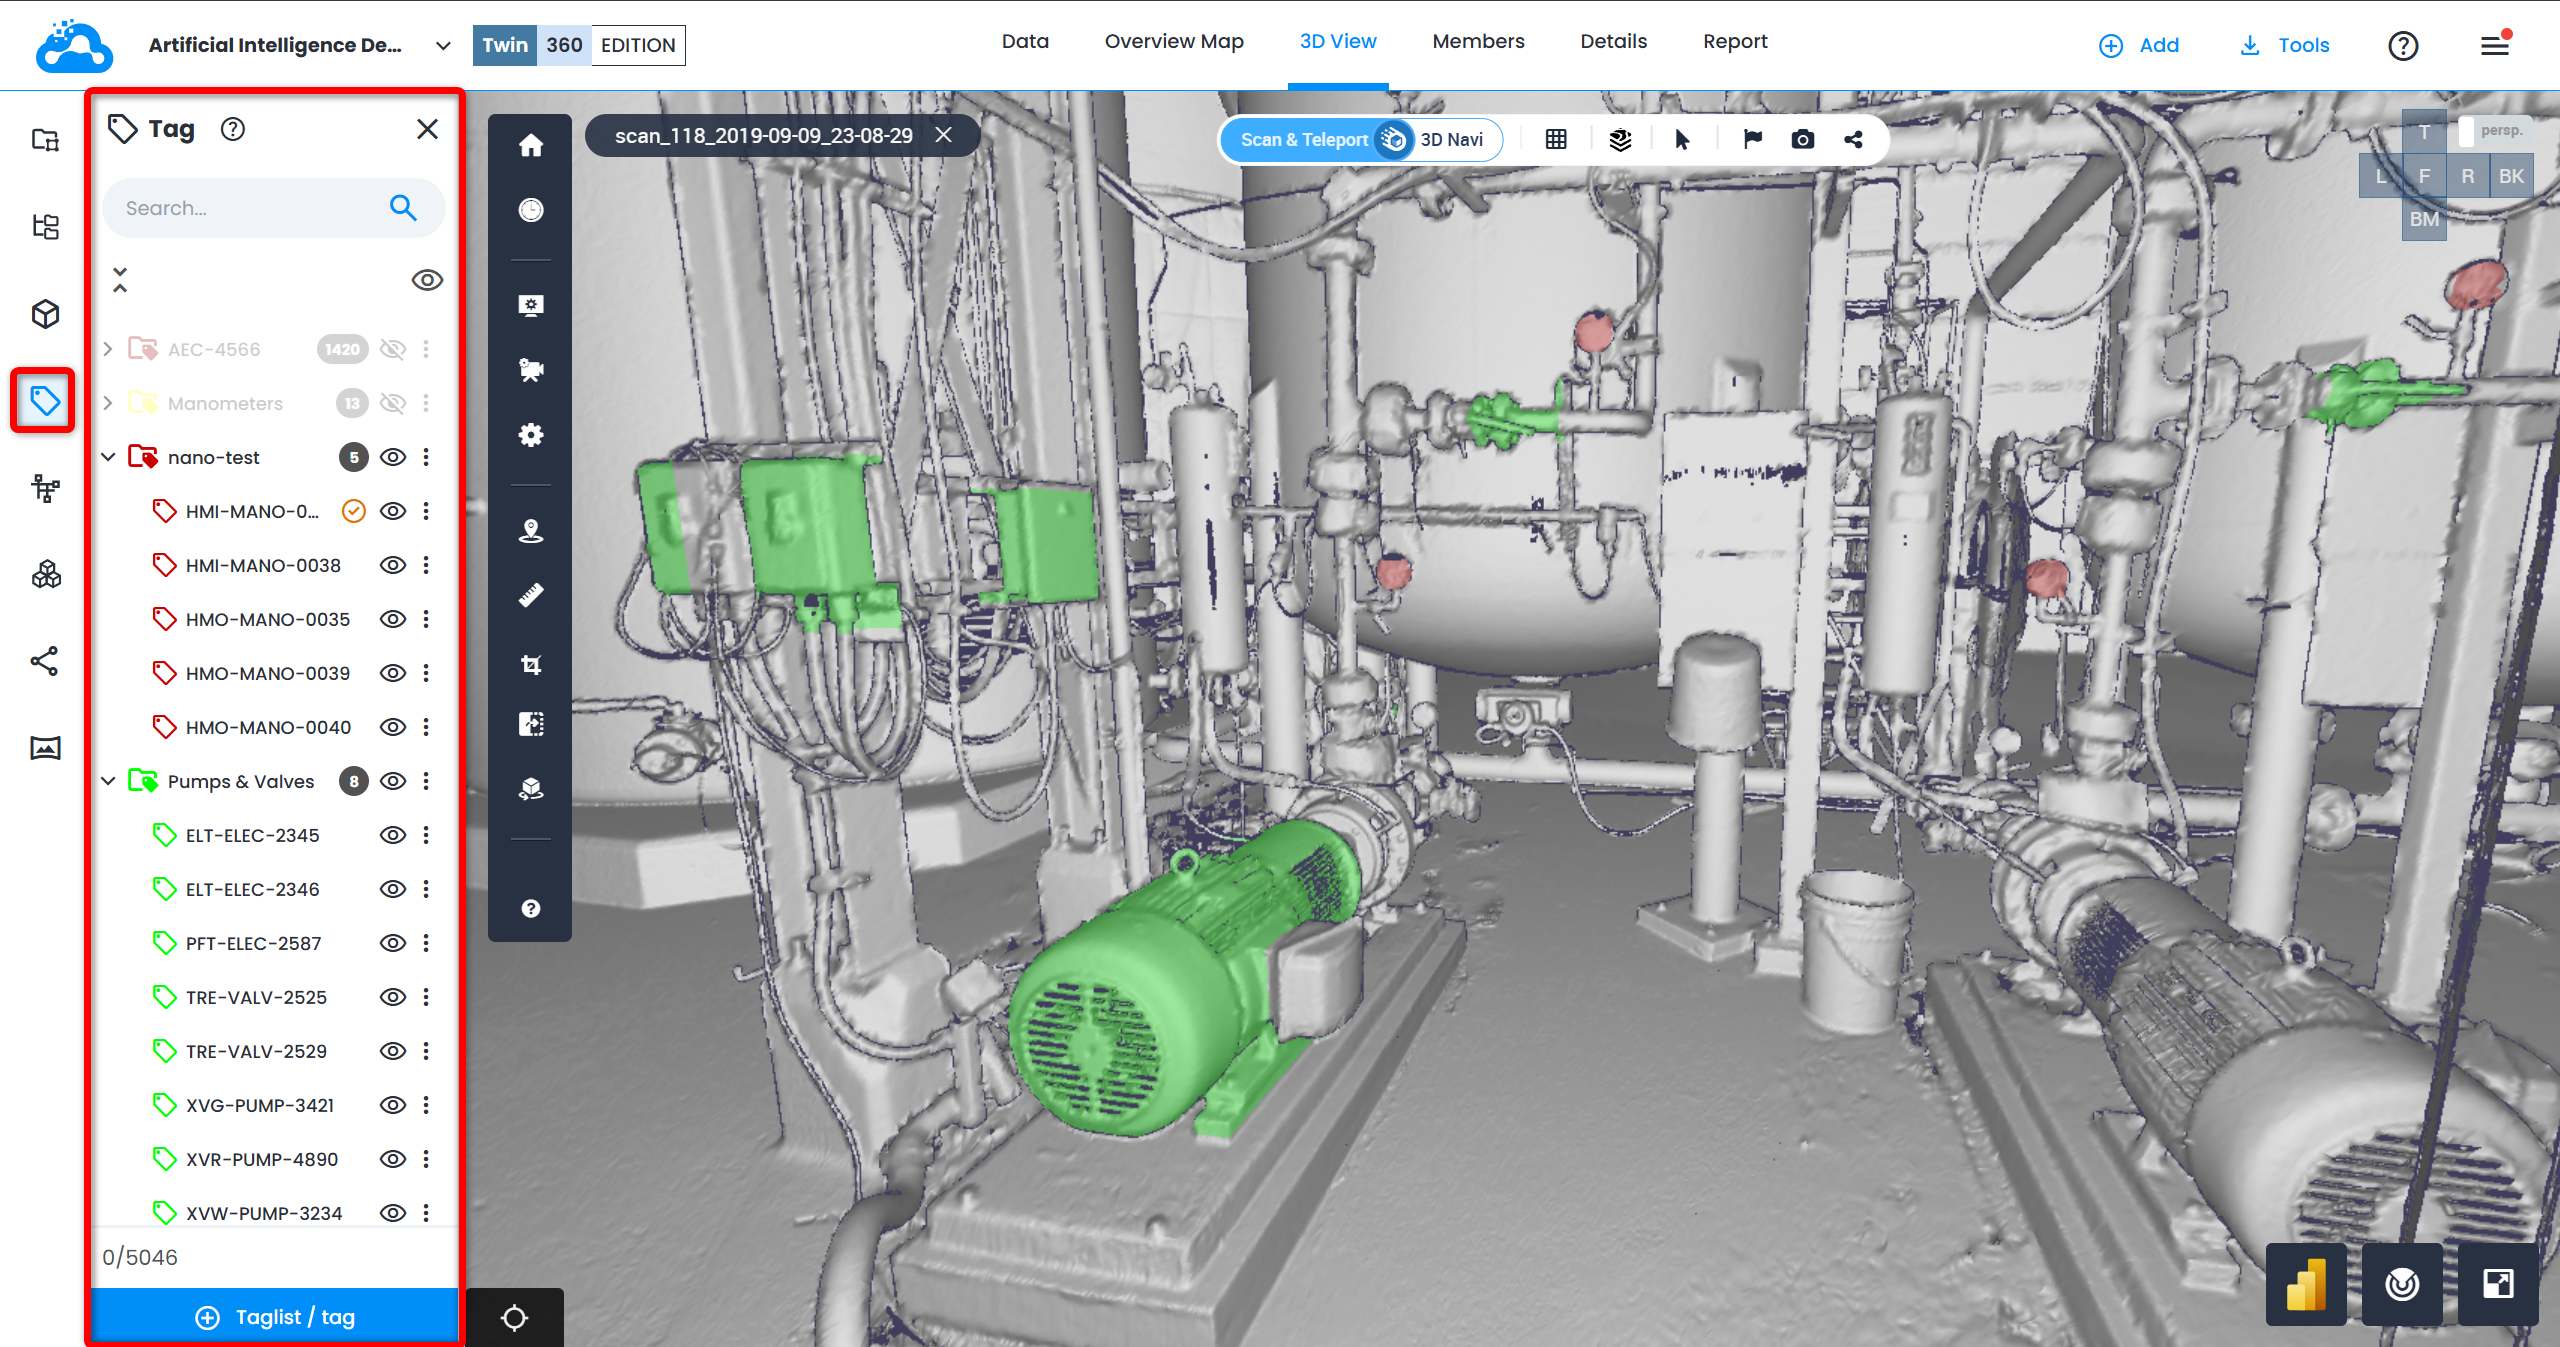Toggle visibility of Pumps & Valves group
Viewport: 2560px width, 1347px height.
tap(393, 781)
